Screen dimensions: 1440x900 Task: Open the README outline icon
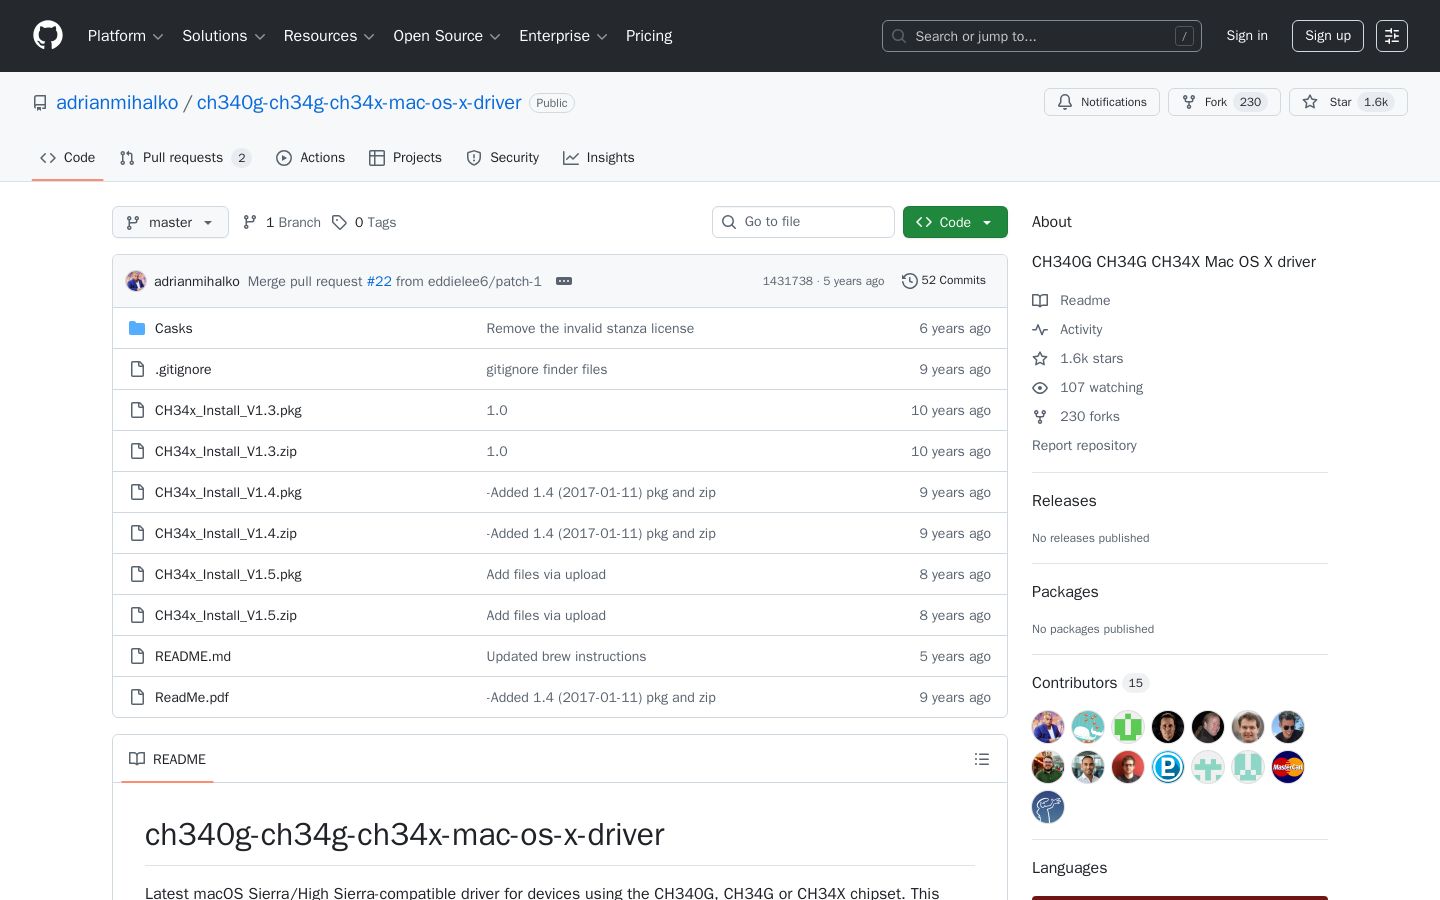982,759
